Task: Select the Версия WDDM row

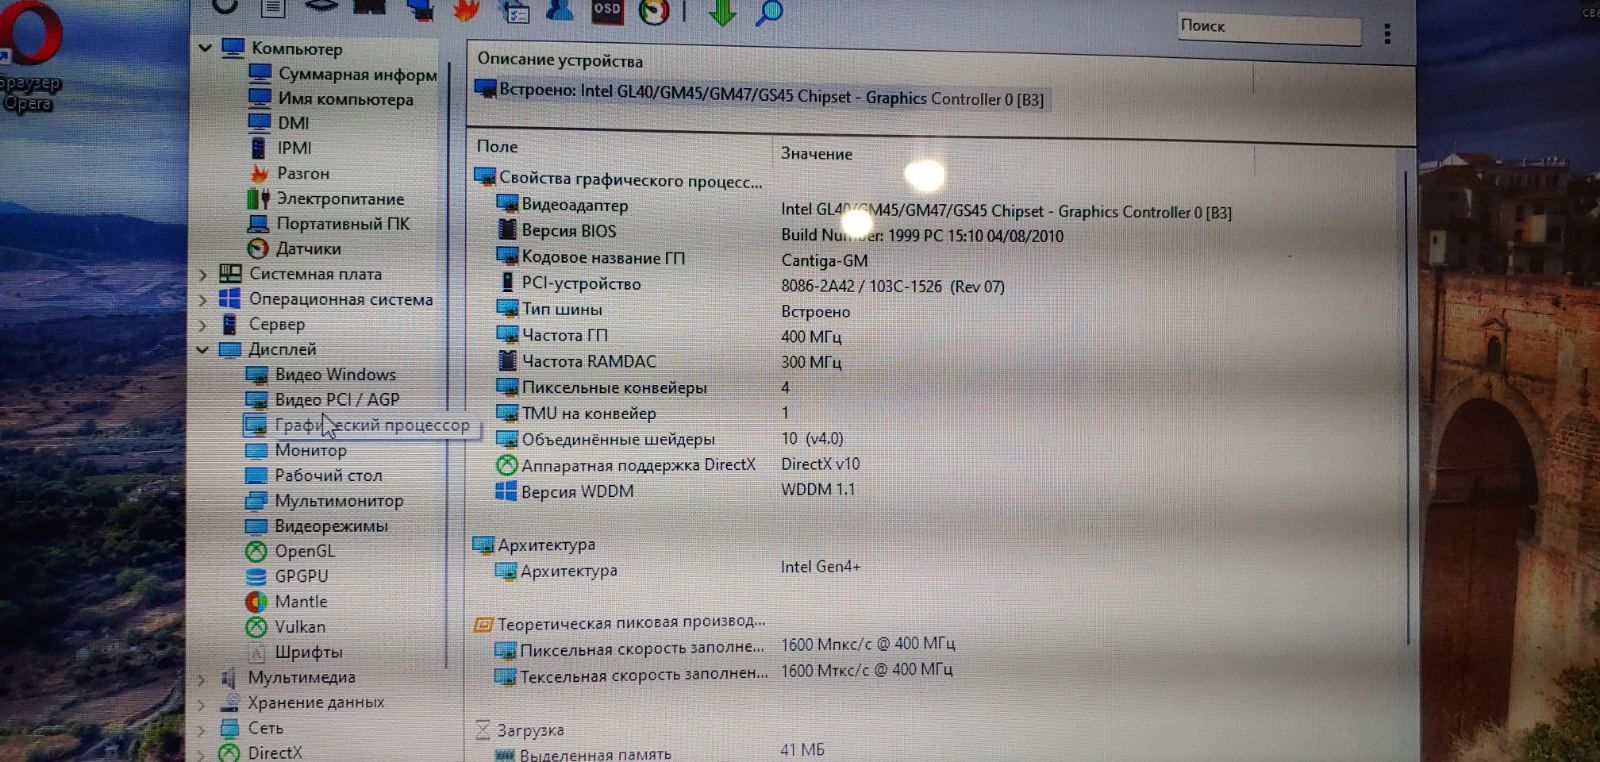Action: [x=566, y=491]
